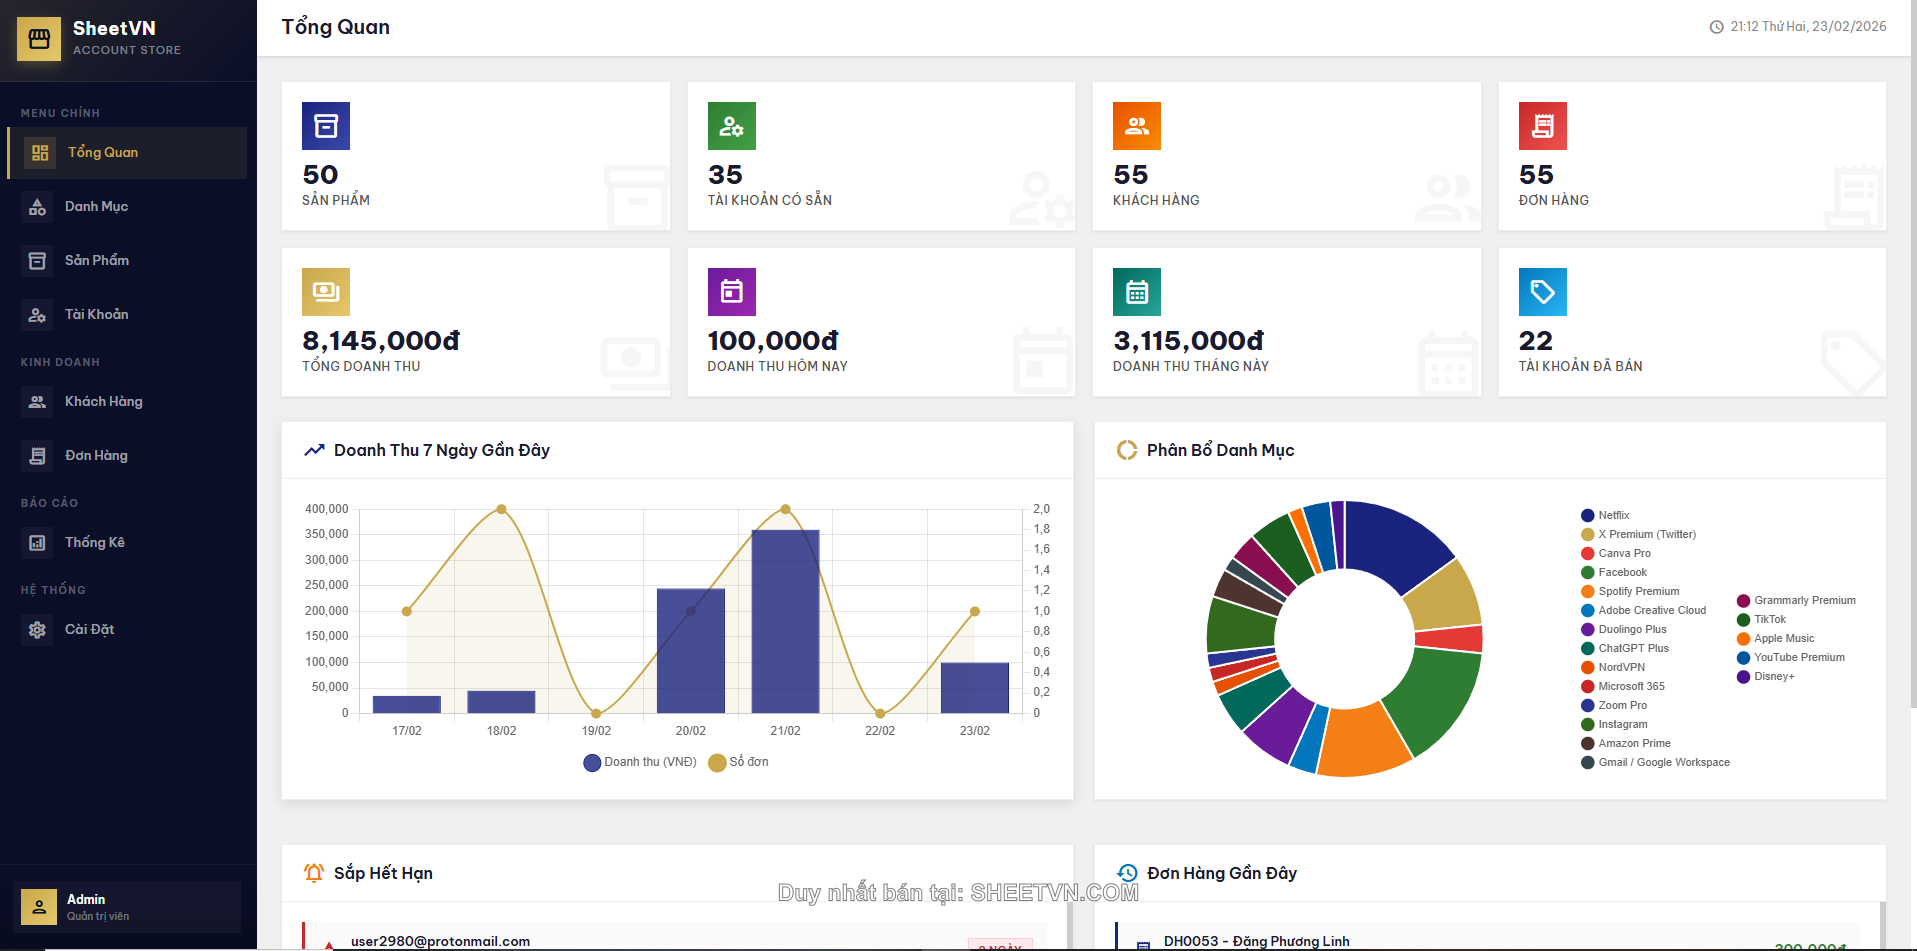Screen dimensions: 1917x951
Task: Click the 21/02 revenue bar in chart
Action: 785,620
